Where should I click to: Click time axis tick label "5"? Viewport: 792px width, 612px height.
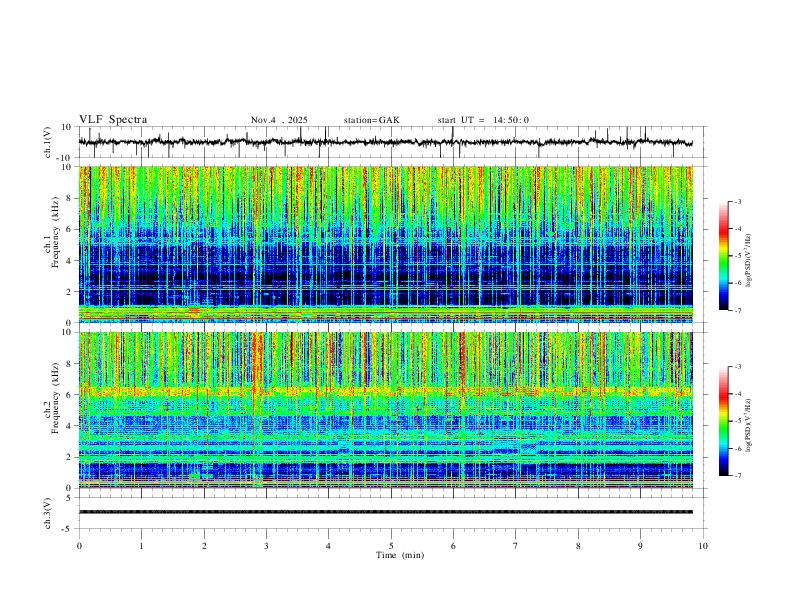[391, 546]
